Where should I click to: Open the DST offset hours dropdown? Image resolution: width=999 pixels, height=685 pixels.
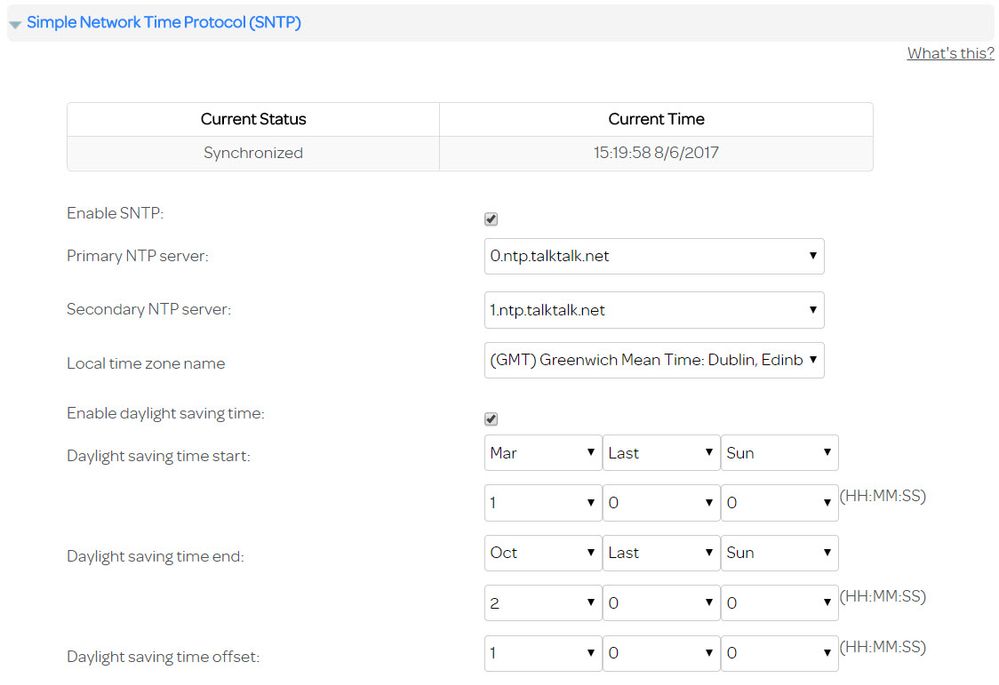point(543,653)
